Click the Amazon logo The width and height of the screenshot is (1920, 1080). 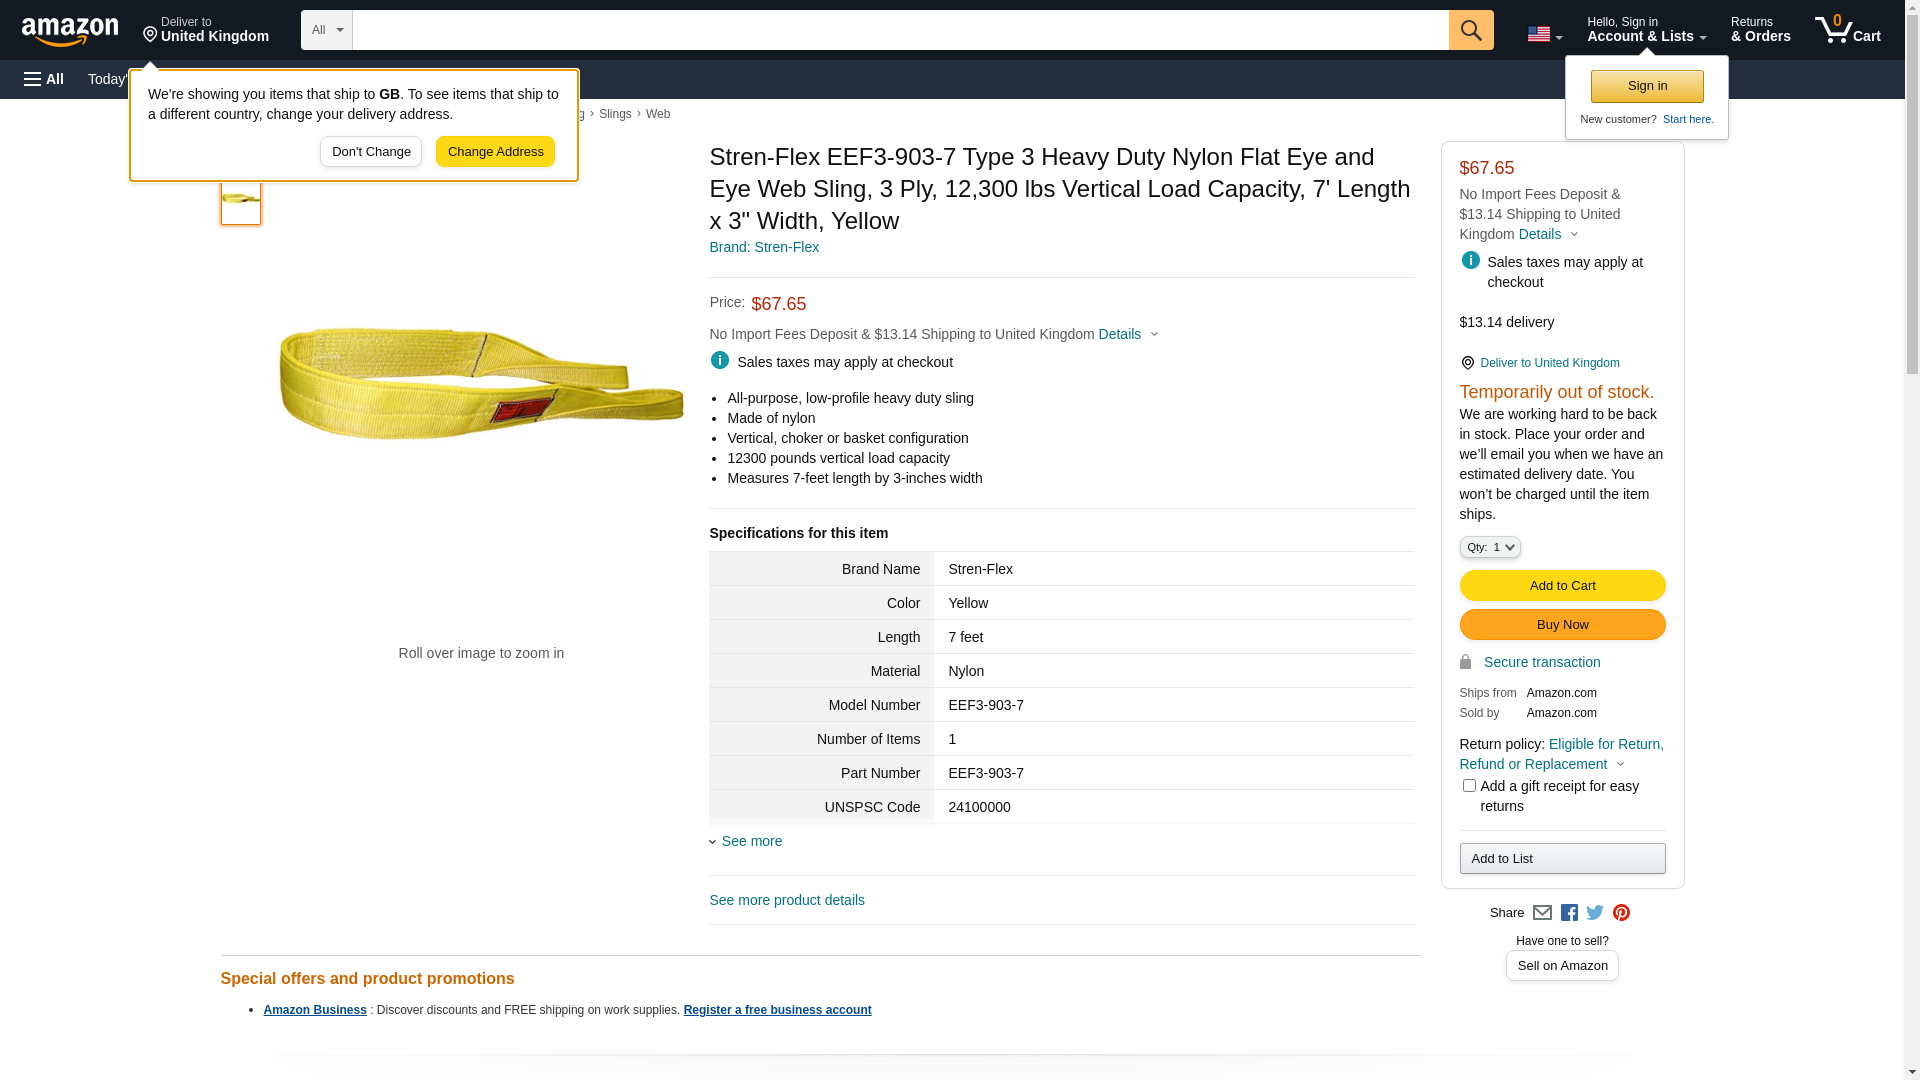click(70, 31)
